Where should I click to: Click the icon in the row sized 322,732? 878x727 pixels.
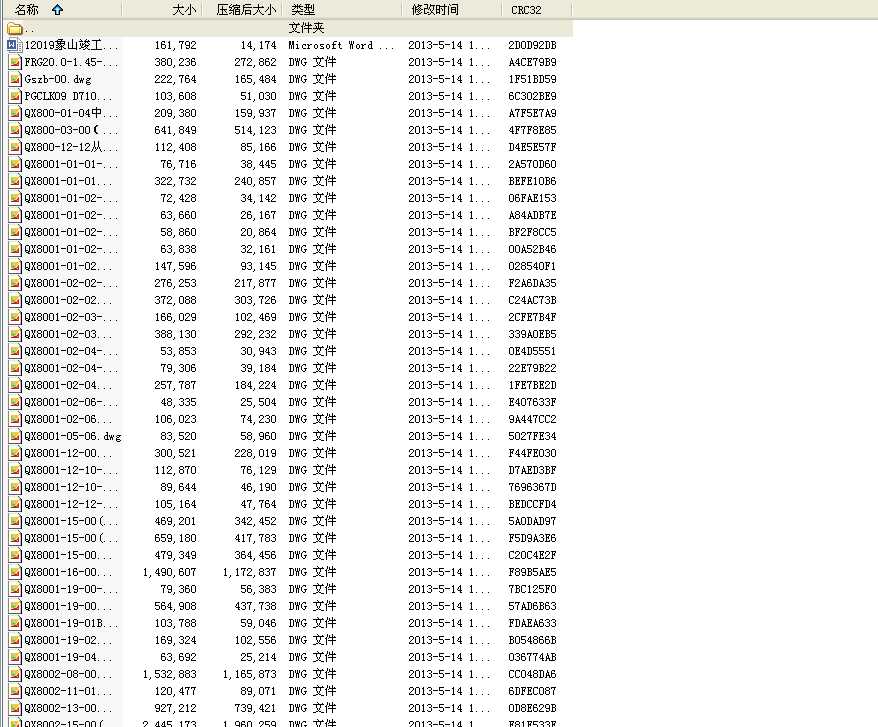16,181
